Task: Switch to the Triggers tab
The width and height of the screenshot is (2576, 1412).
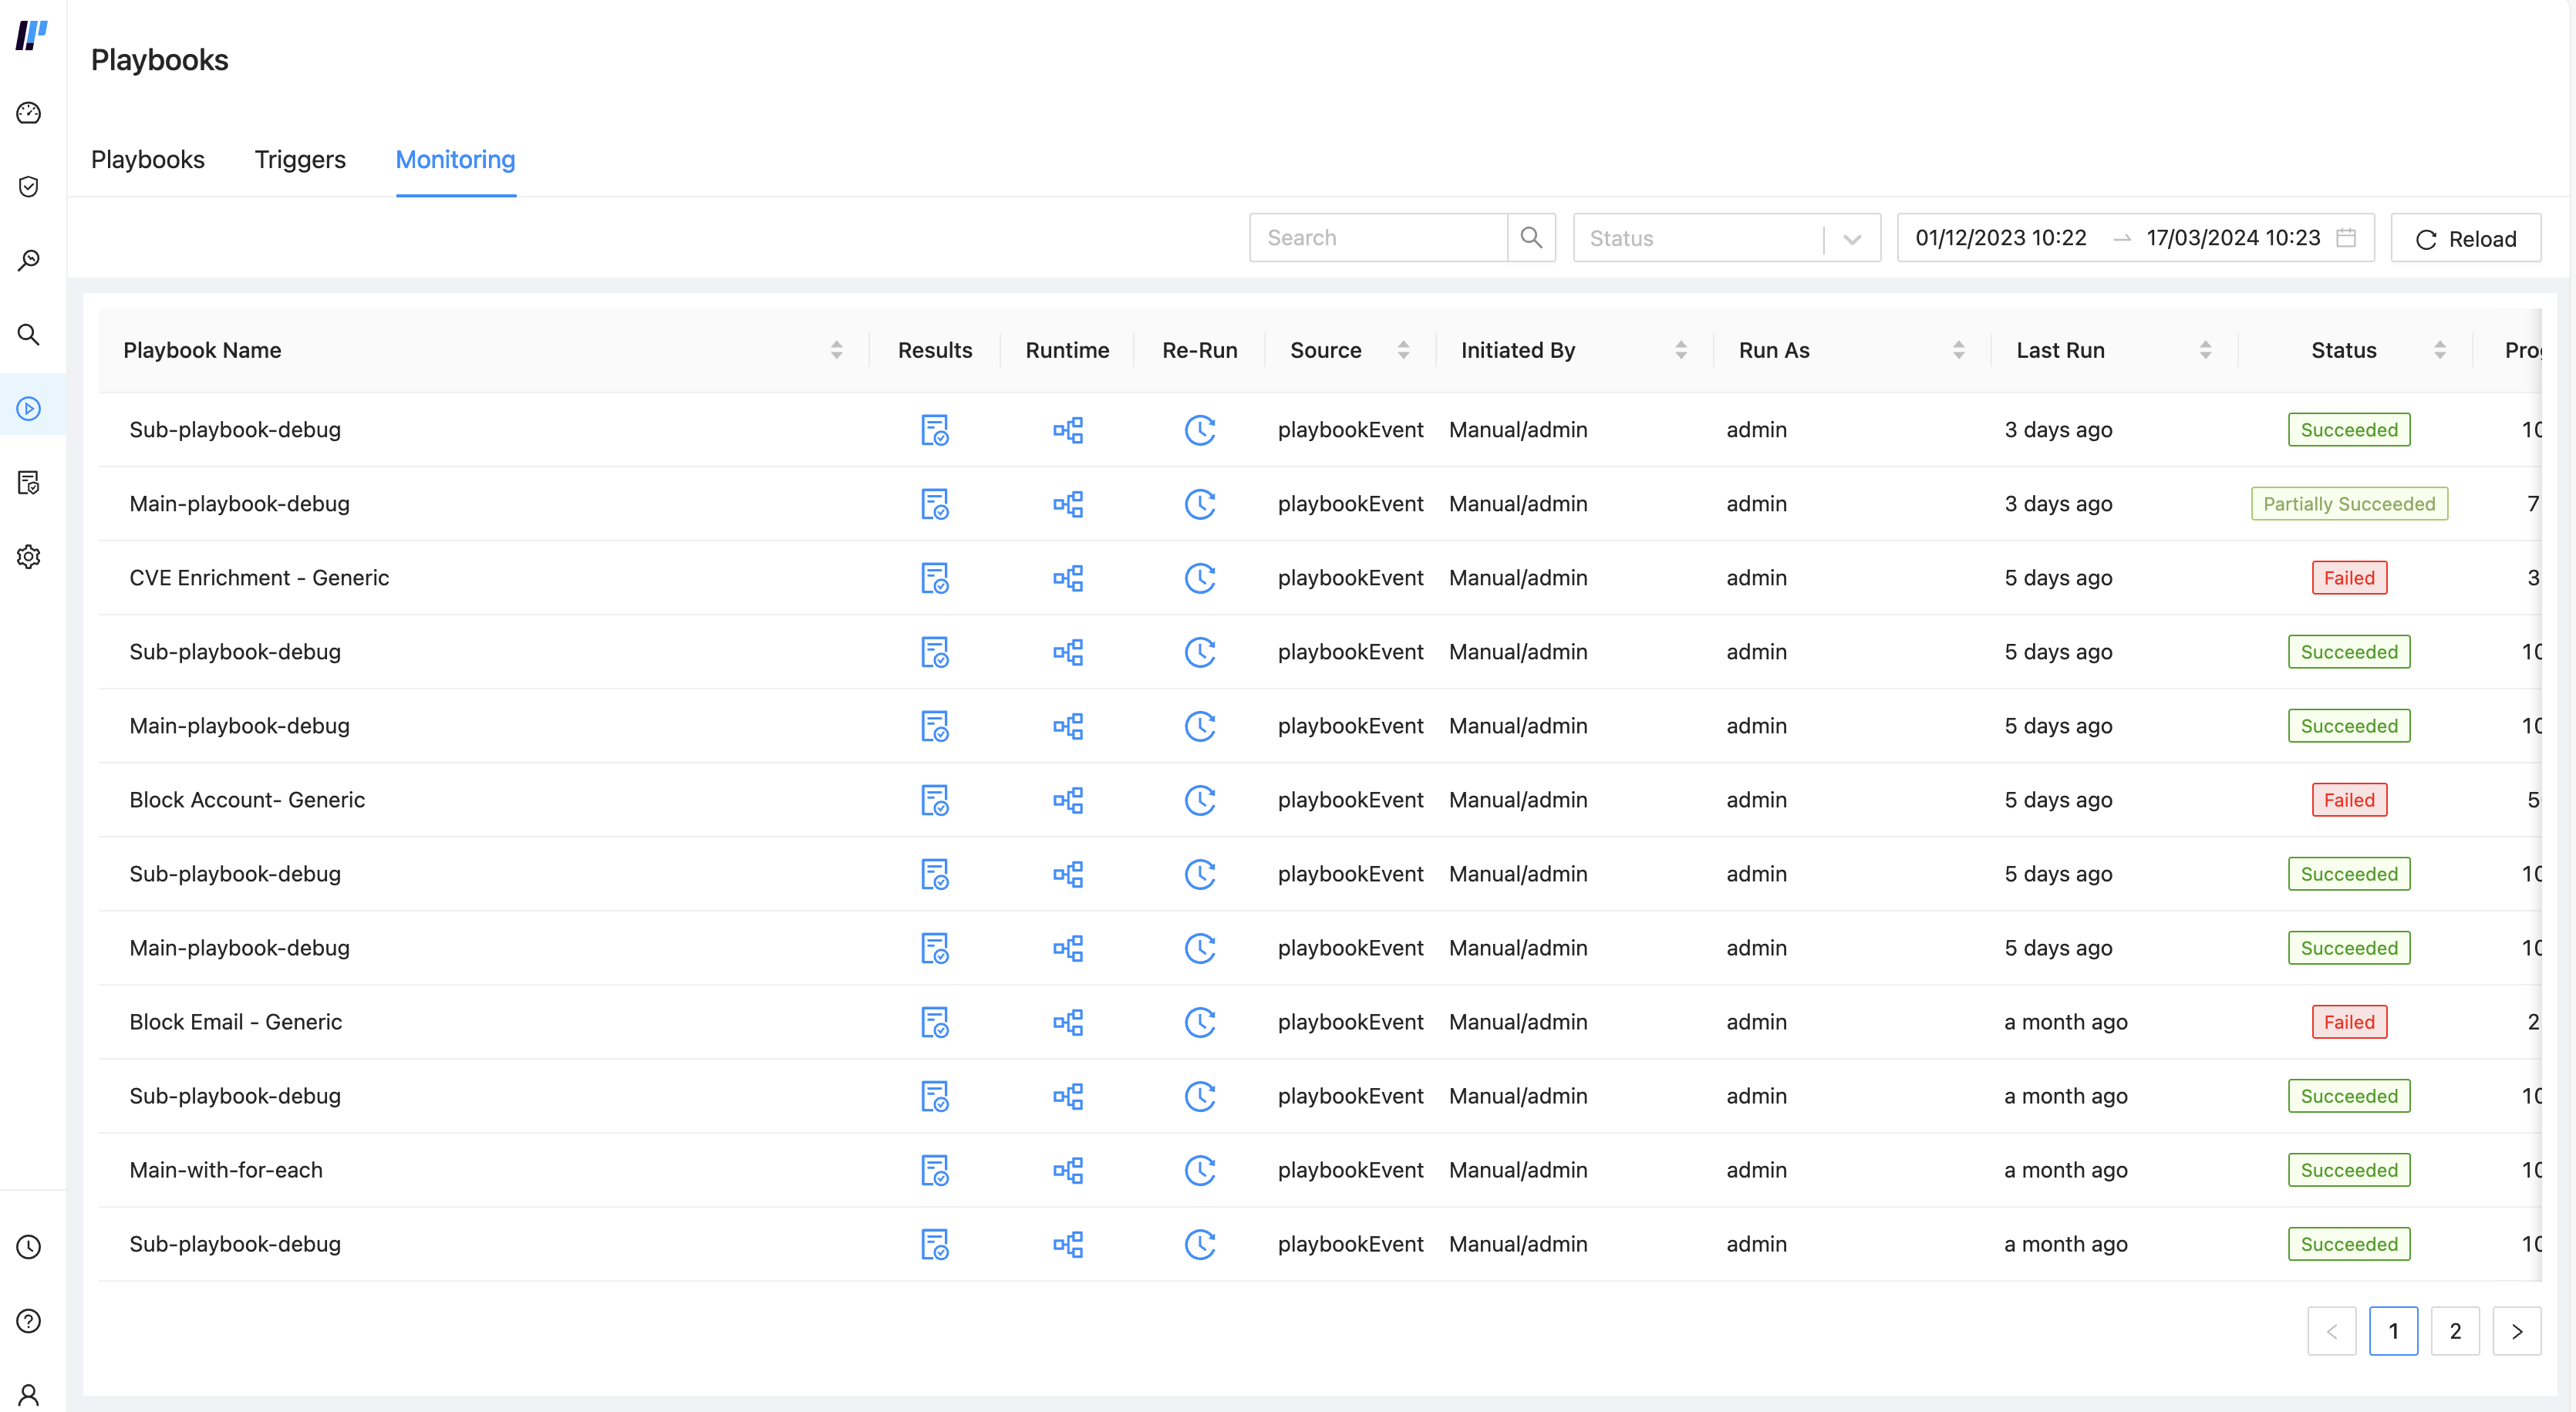Action: click(x=300, y=160)
